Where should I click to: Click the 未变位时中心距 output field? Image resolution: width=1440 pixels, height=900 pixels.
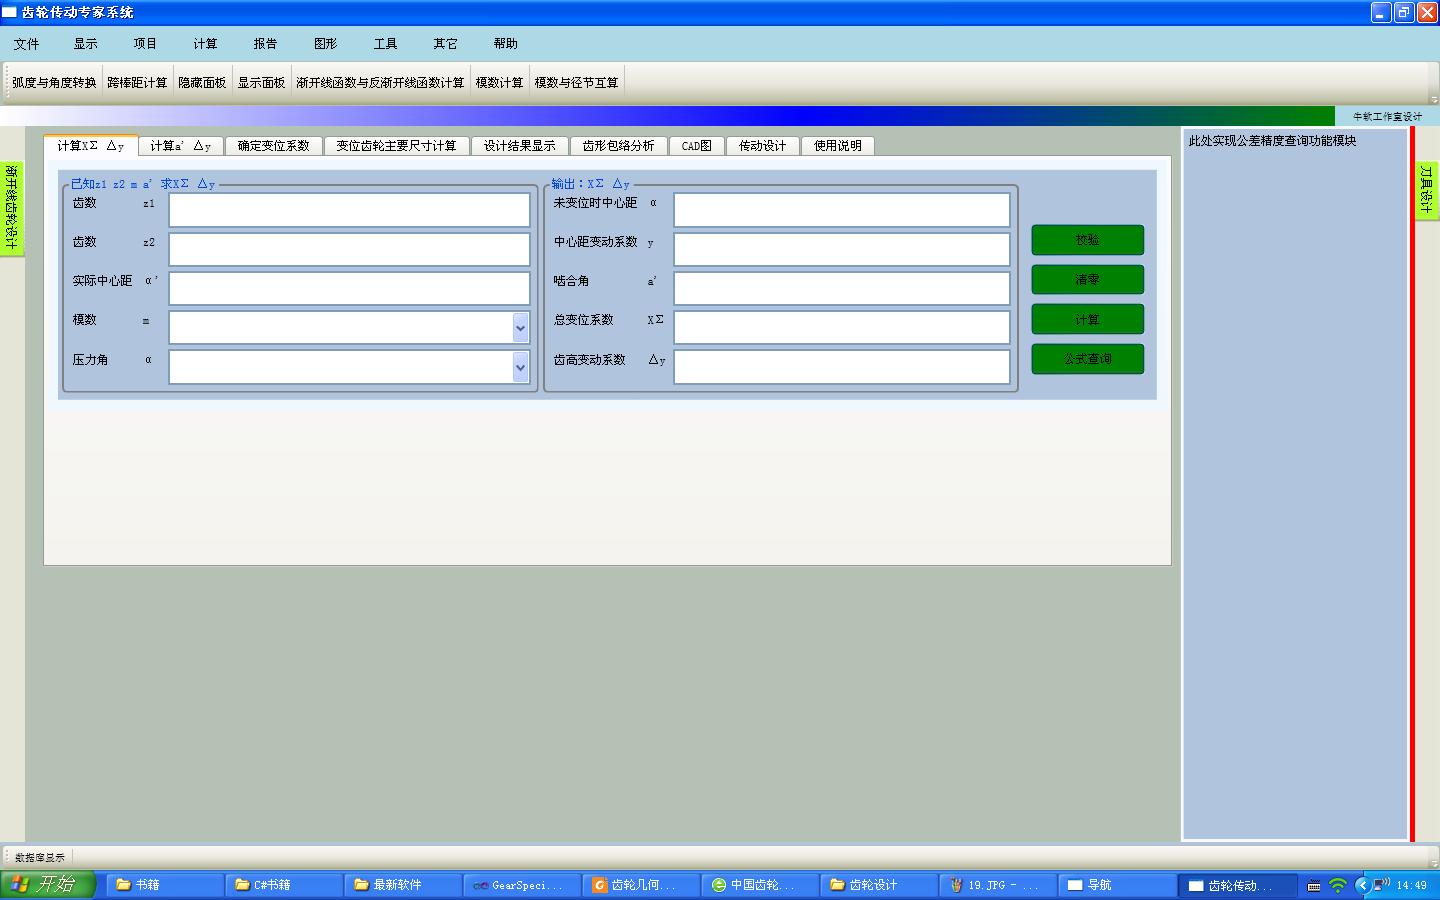(x=842, y=210)
